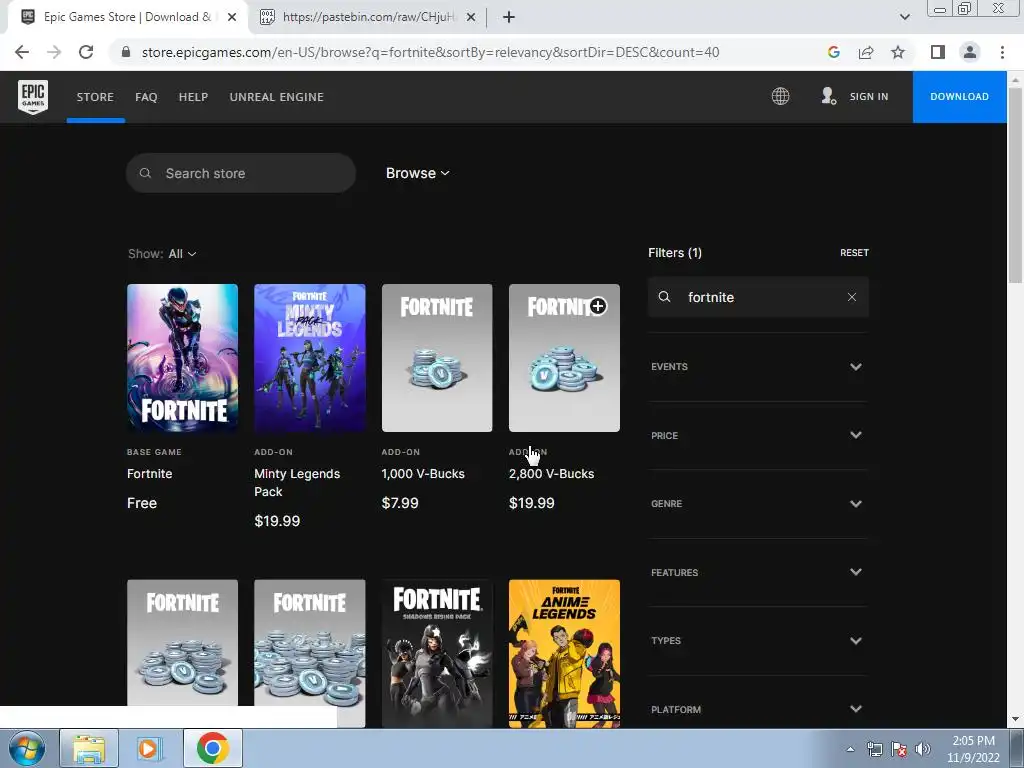This screenshot has width=1024, height=768.
Task: Launch the media player taskbar icon
Action: tap(150, 748)
